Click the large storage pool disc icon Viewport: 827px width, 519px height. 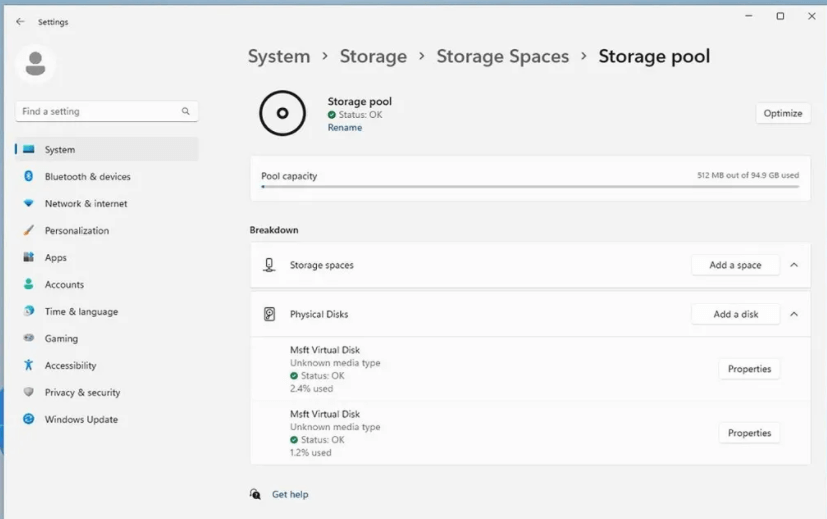click(282, 113)
